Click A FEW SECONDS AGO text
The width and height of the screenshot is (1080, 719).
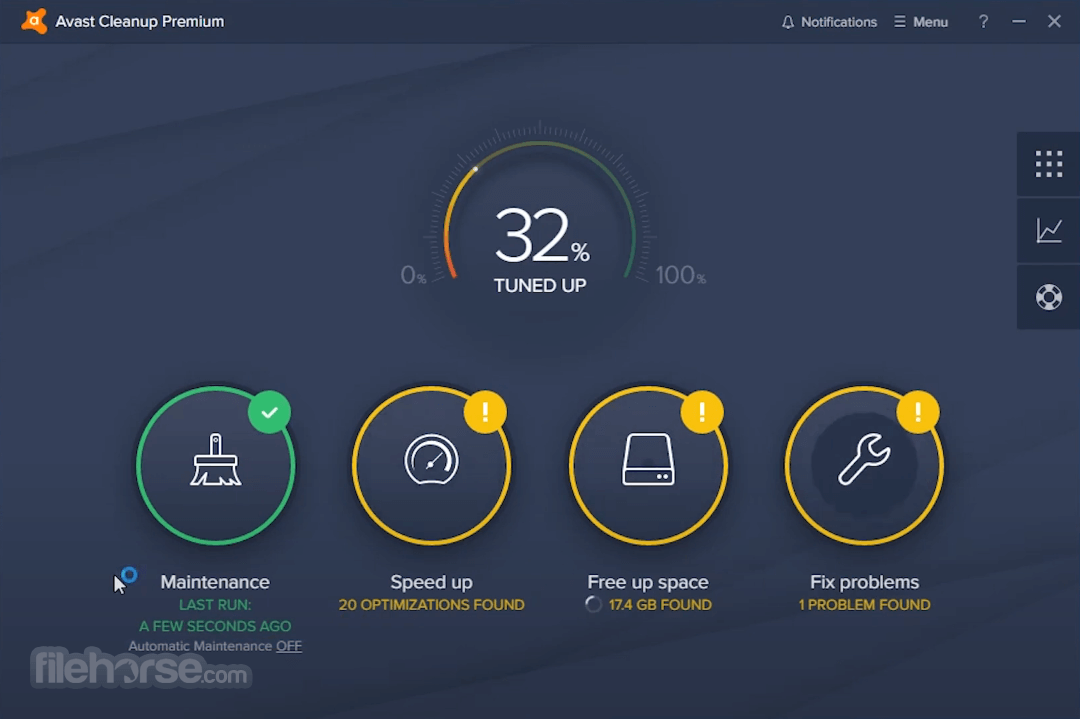[215, 626]
